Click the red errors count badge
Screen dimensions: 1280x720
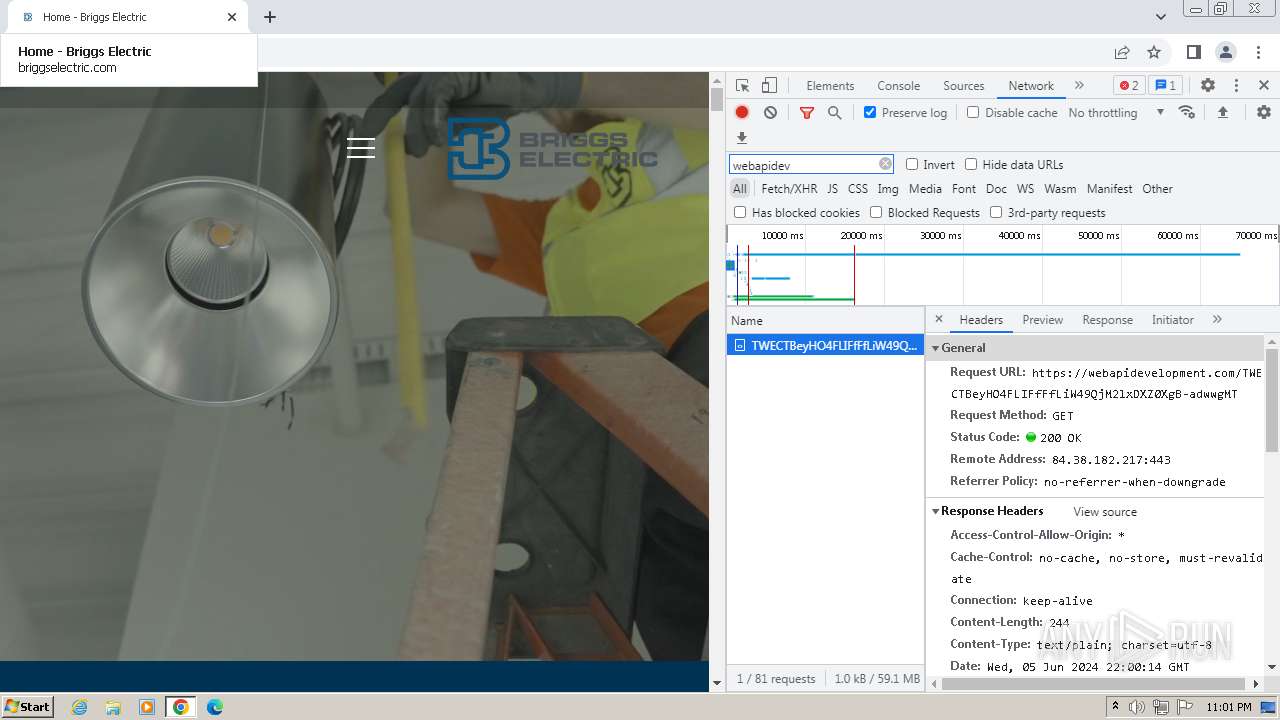1129,85
